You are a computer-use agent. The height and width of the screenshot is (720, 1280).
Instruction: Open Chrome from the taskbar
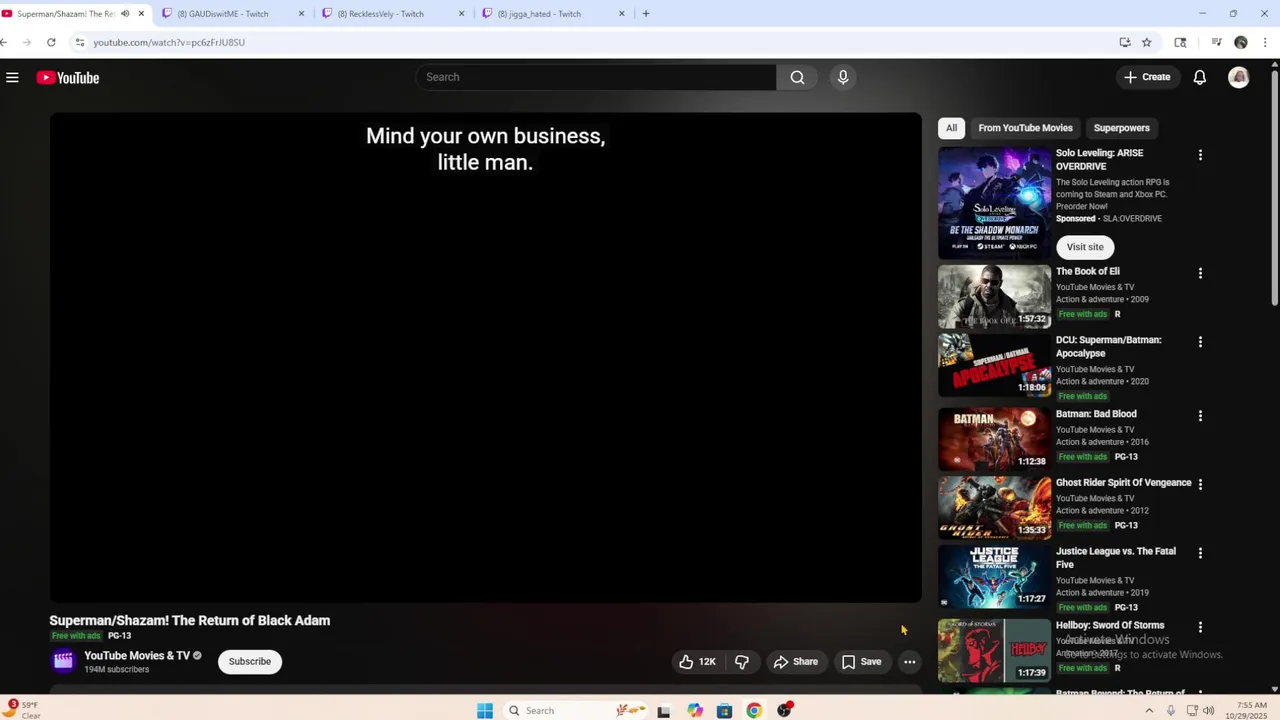point(754,710)
